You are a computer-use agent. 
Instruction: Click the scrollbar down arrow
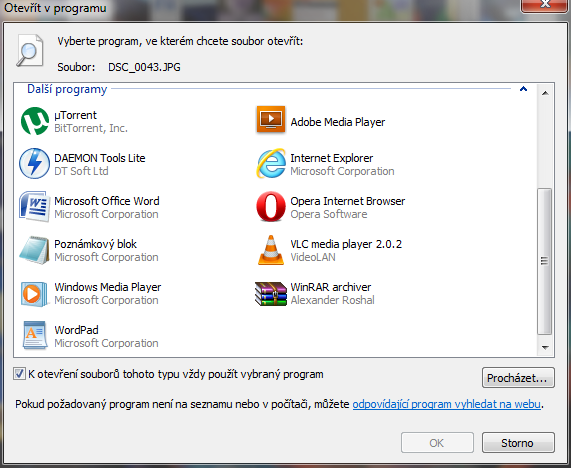(545, 347)
